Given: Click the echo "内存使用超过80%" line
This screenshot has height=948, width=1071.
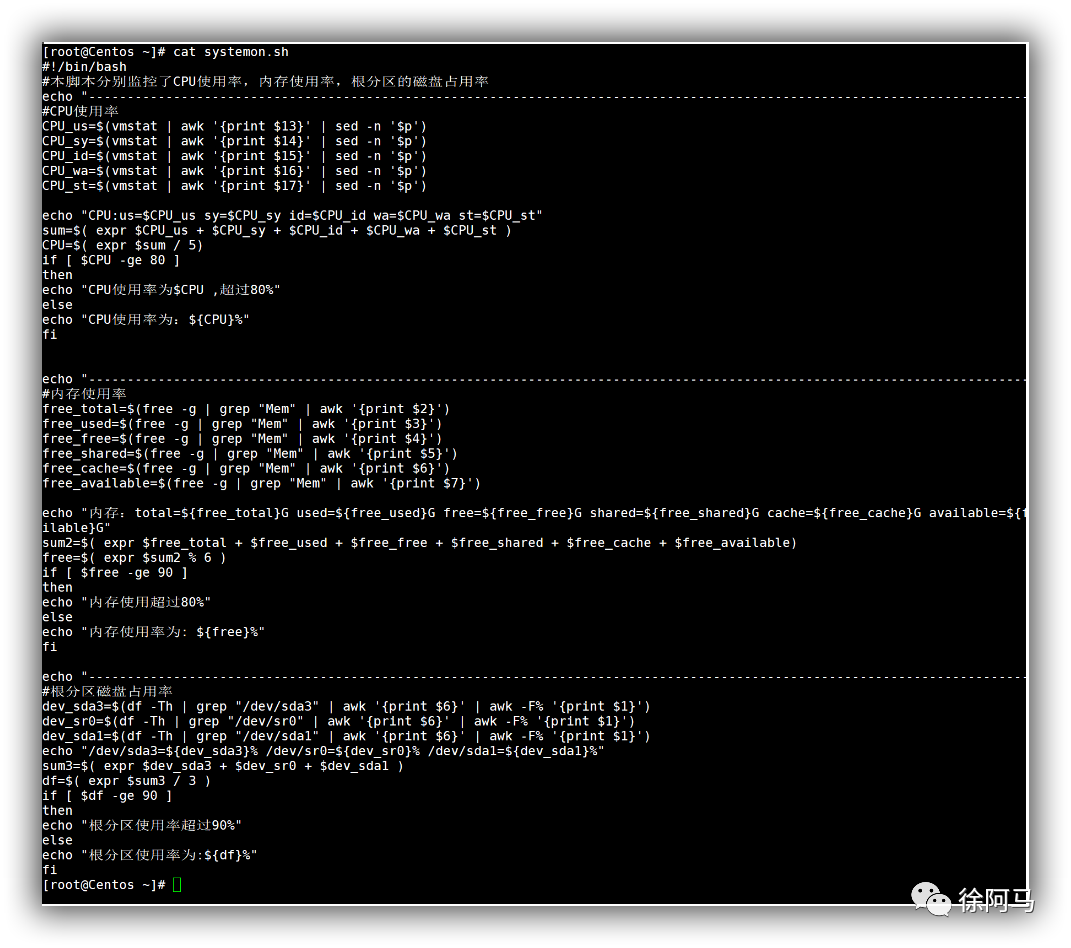Looking at the screenshot, I should coord(127,602).
